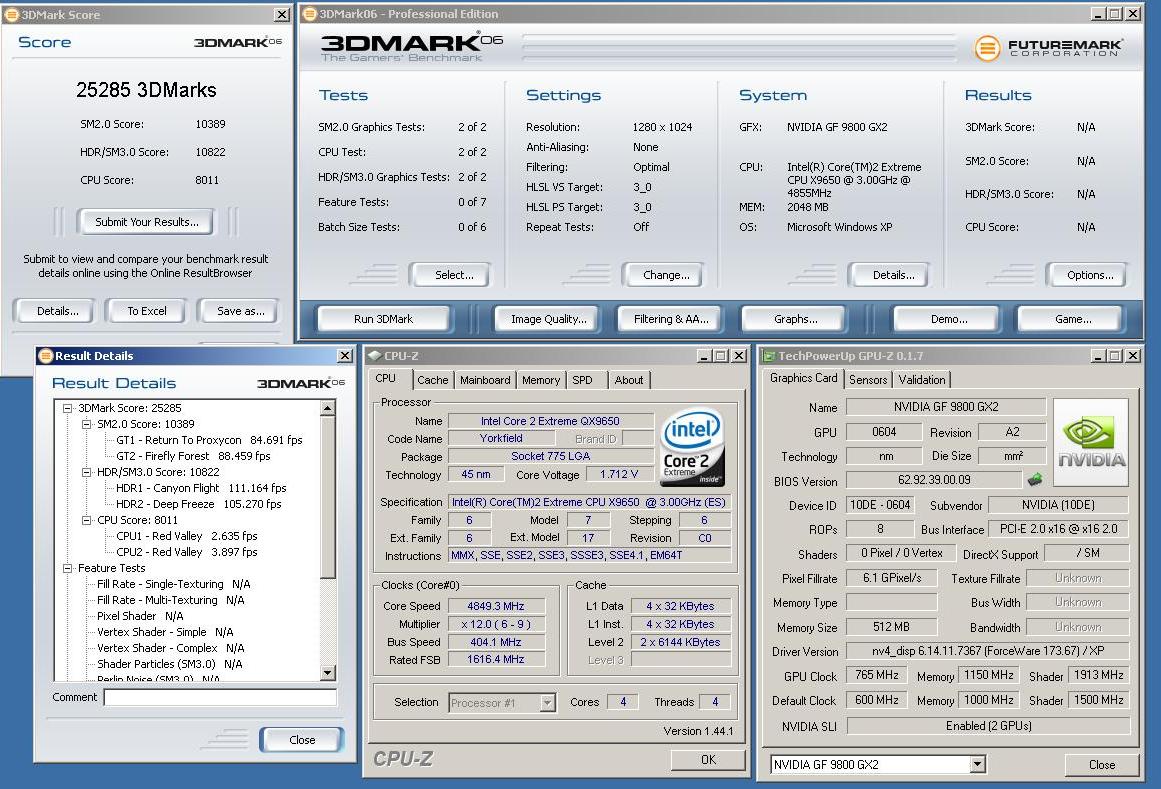The height and width of the screenshot is (789, 1161).
Task: Click the GPU-Z Driver Version field
Action: (988, 651)
